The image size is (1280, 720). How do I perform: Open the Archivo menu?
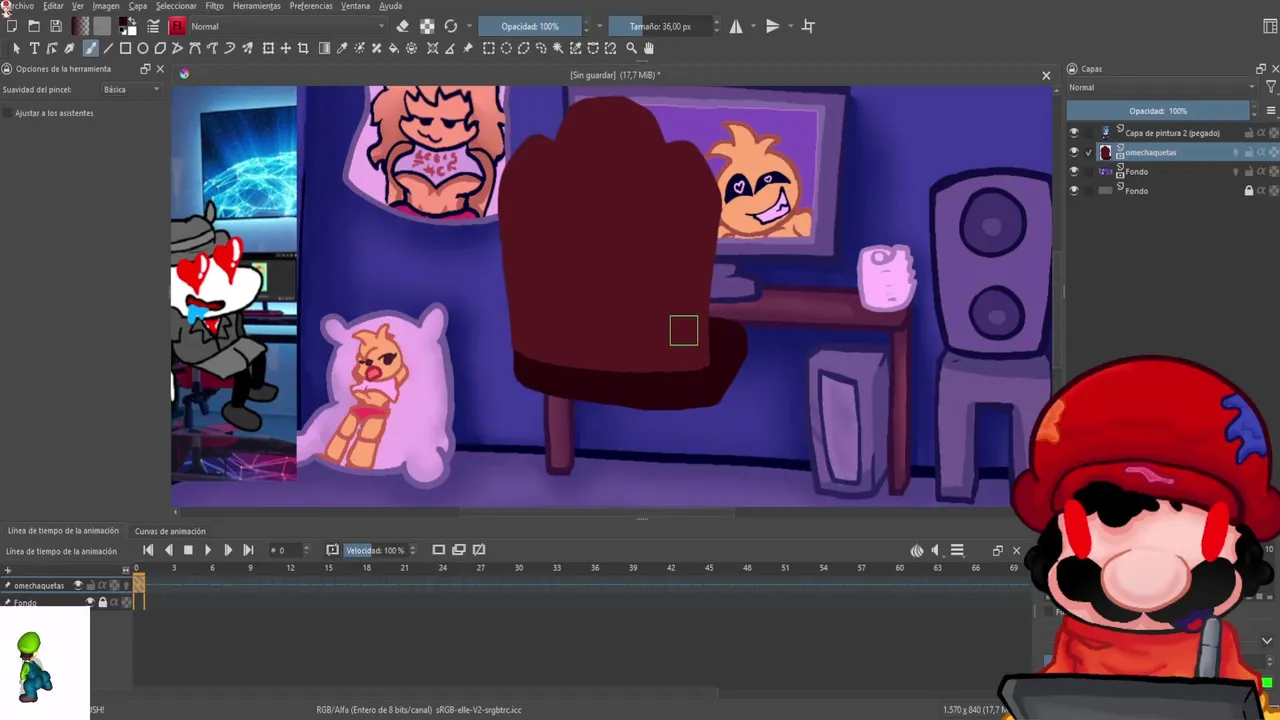pyautogui.click(x=17, y=6)
